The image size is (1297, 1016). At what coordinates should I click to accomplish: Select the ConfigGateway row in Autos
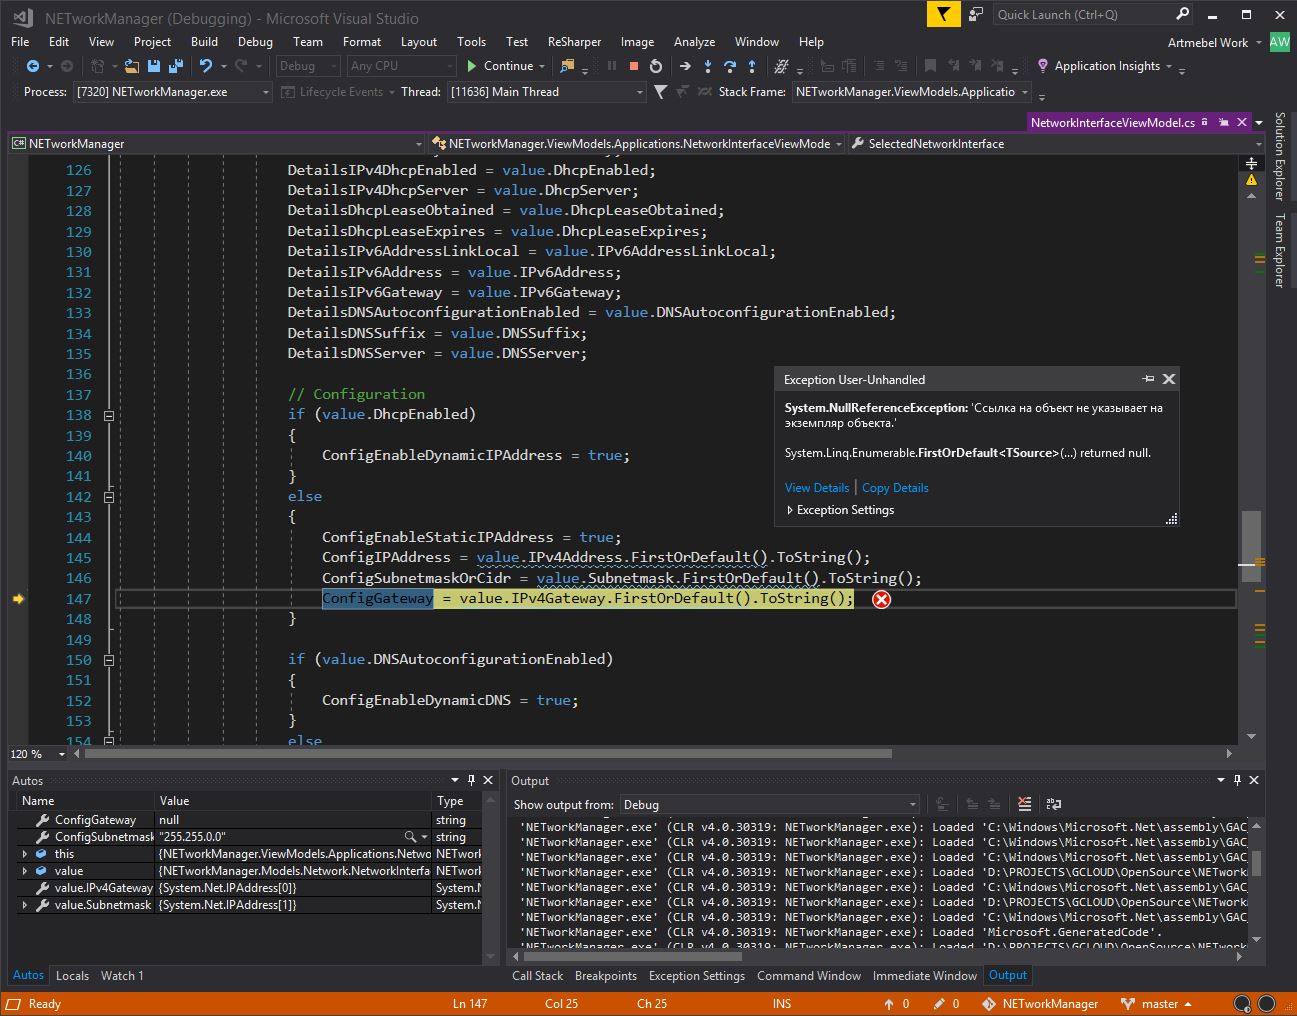tap(248, 820)
